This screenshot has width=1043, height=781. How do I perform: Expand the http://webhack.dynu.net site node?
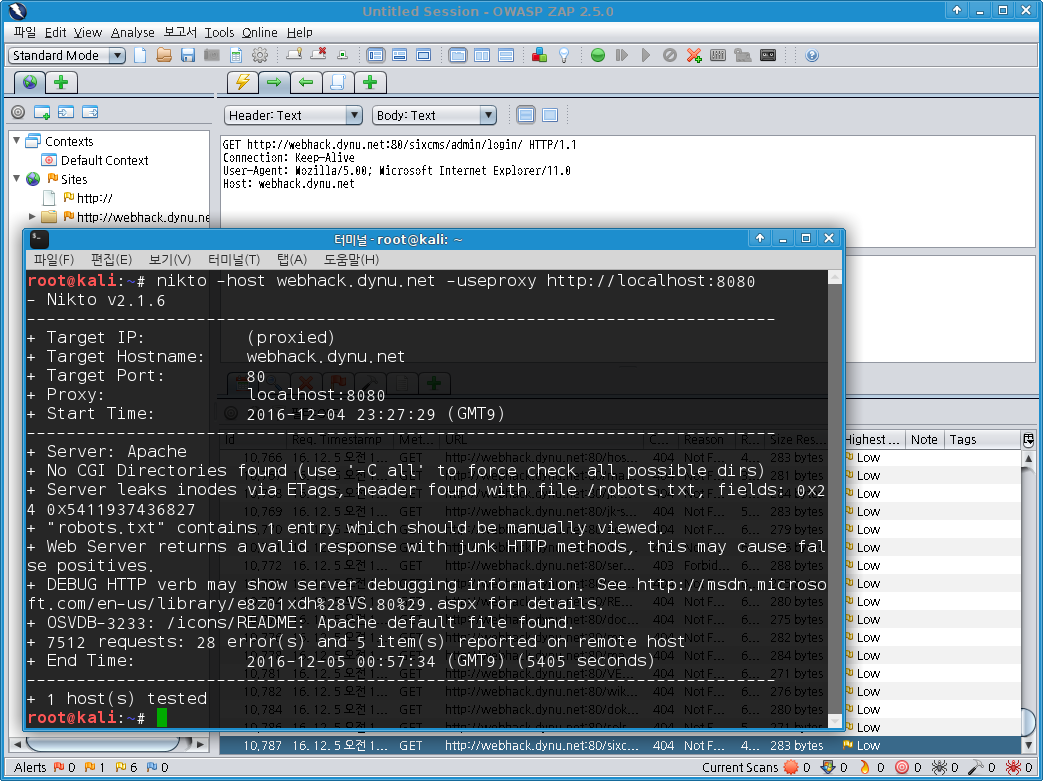pyautogui.click(x=31, y=216)
